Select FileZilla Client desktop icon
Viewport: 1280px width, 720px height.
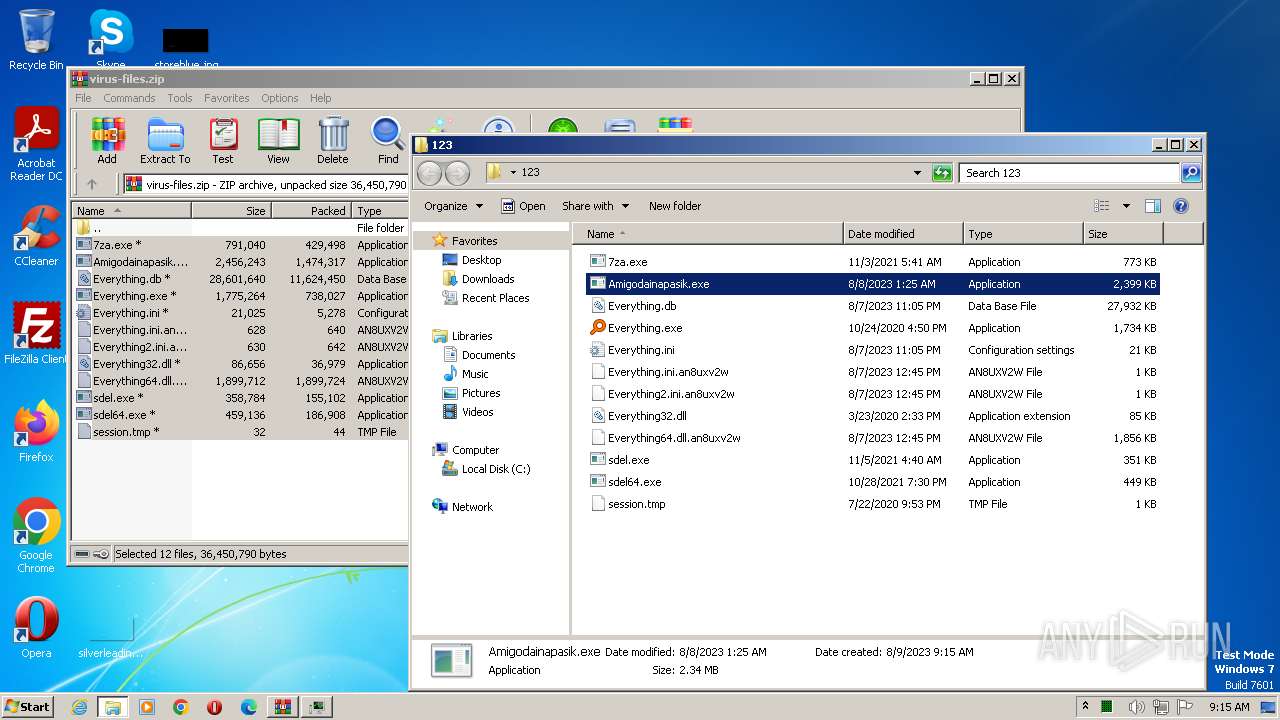pyautogui.click(x=36, y=333)
